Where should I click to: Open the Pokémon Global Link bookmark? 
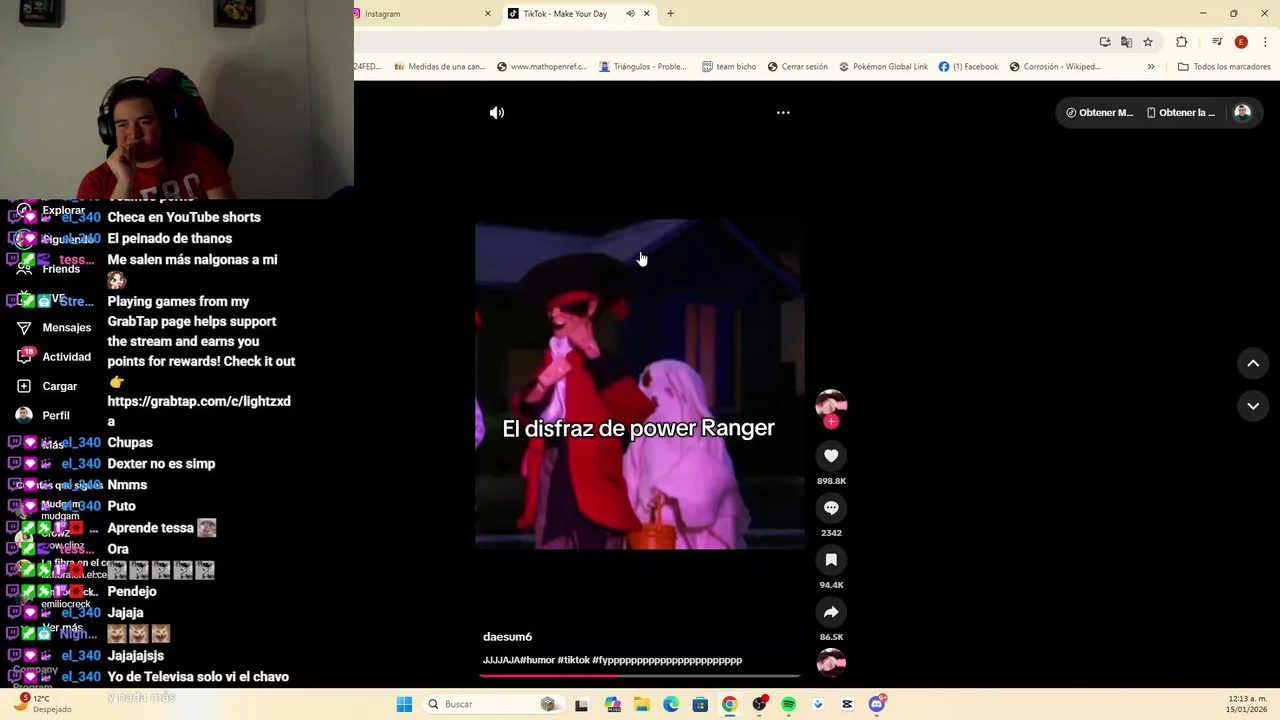(883, 67)
